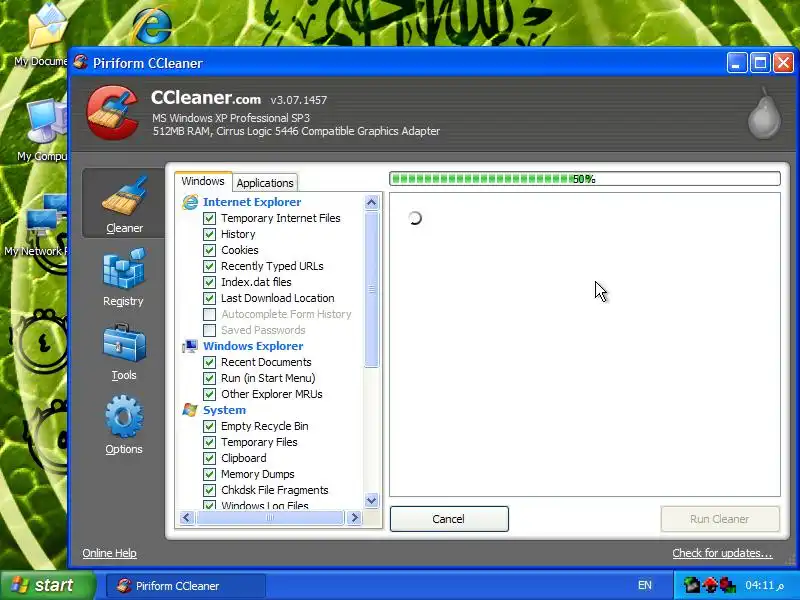Toggle Empty Recycle Bin checkbox
Screen dimensions: 800x600
209,426
